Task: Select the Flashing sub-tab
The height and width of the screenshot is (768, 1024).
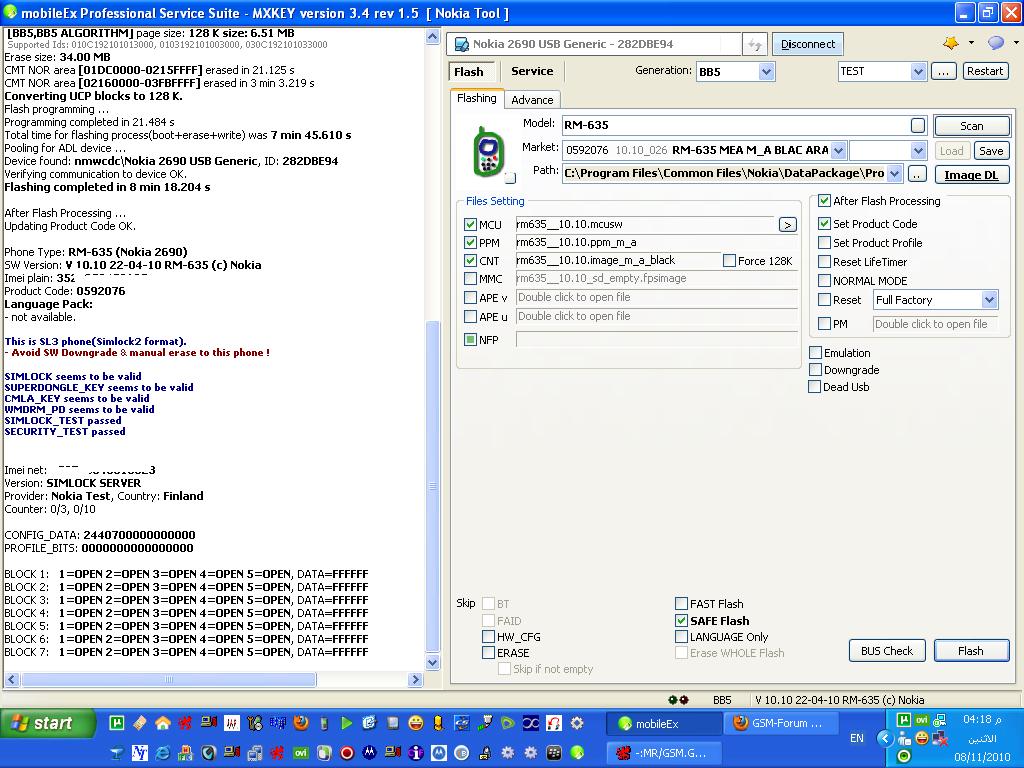Action: 477,98
